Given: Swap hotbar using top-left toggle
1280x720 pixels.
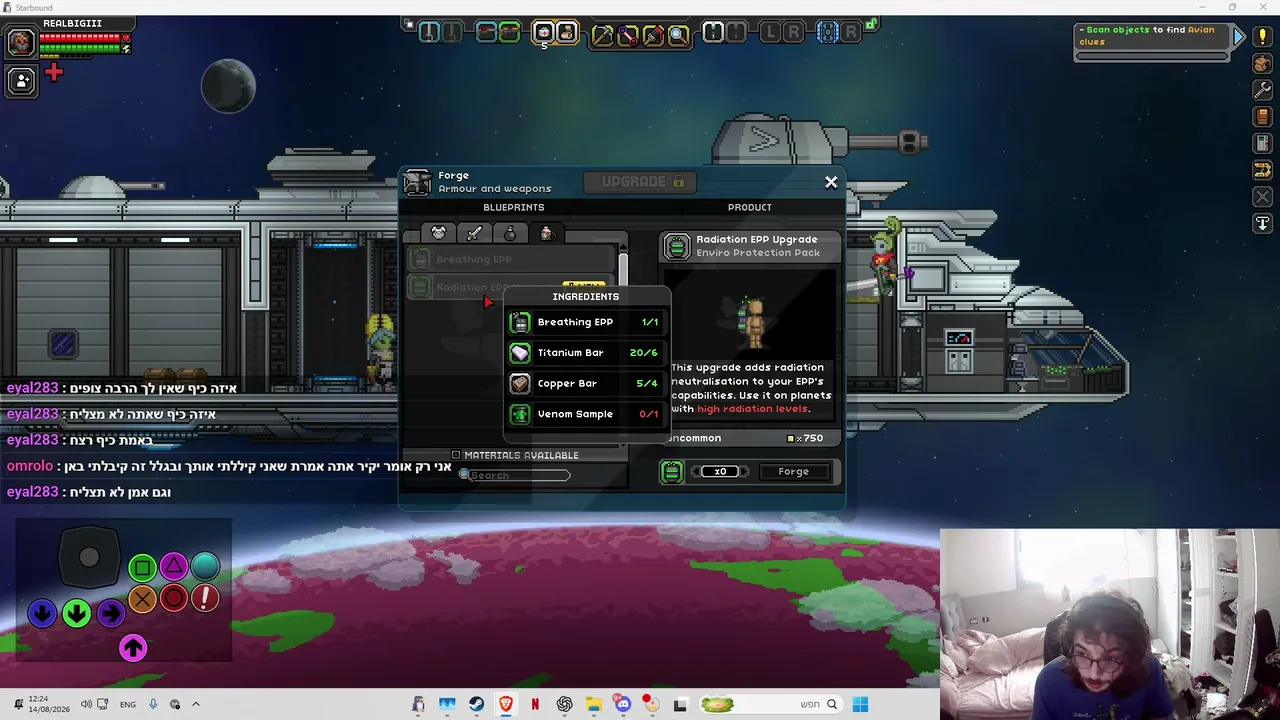Looking at the screenshot, I should [409, 23].
